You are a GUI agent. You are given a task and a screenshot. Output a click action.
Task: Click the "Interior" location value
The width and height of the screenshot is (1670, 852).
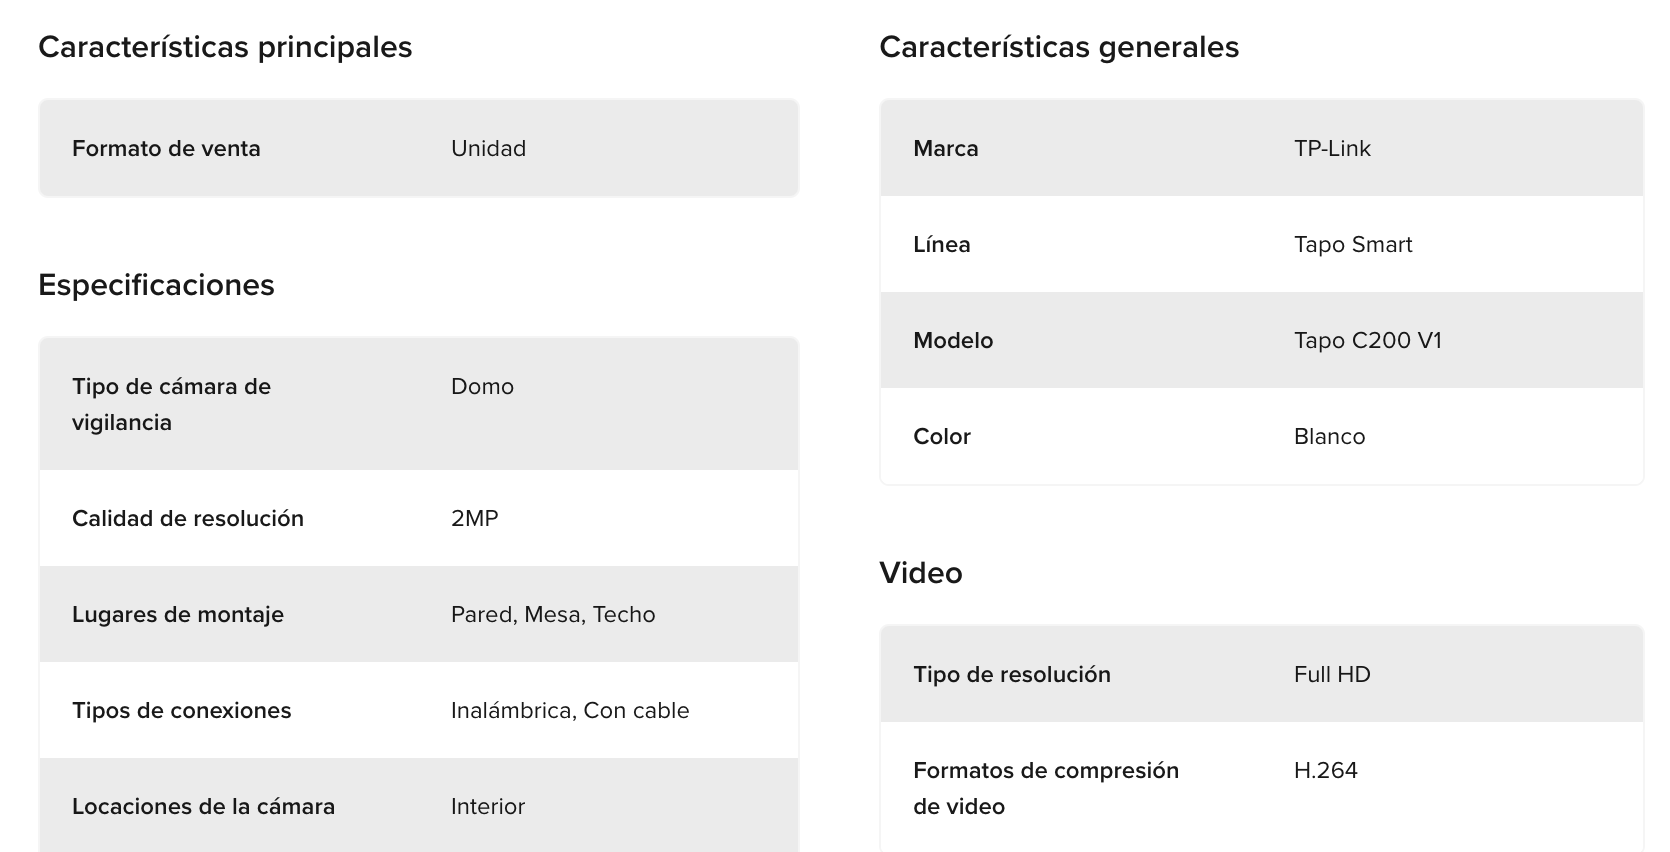point(488,807)
